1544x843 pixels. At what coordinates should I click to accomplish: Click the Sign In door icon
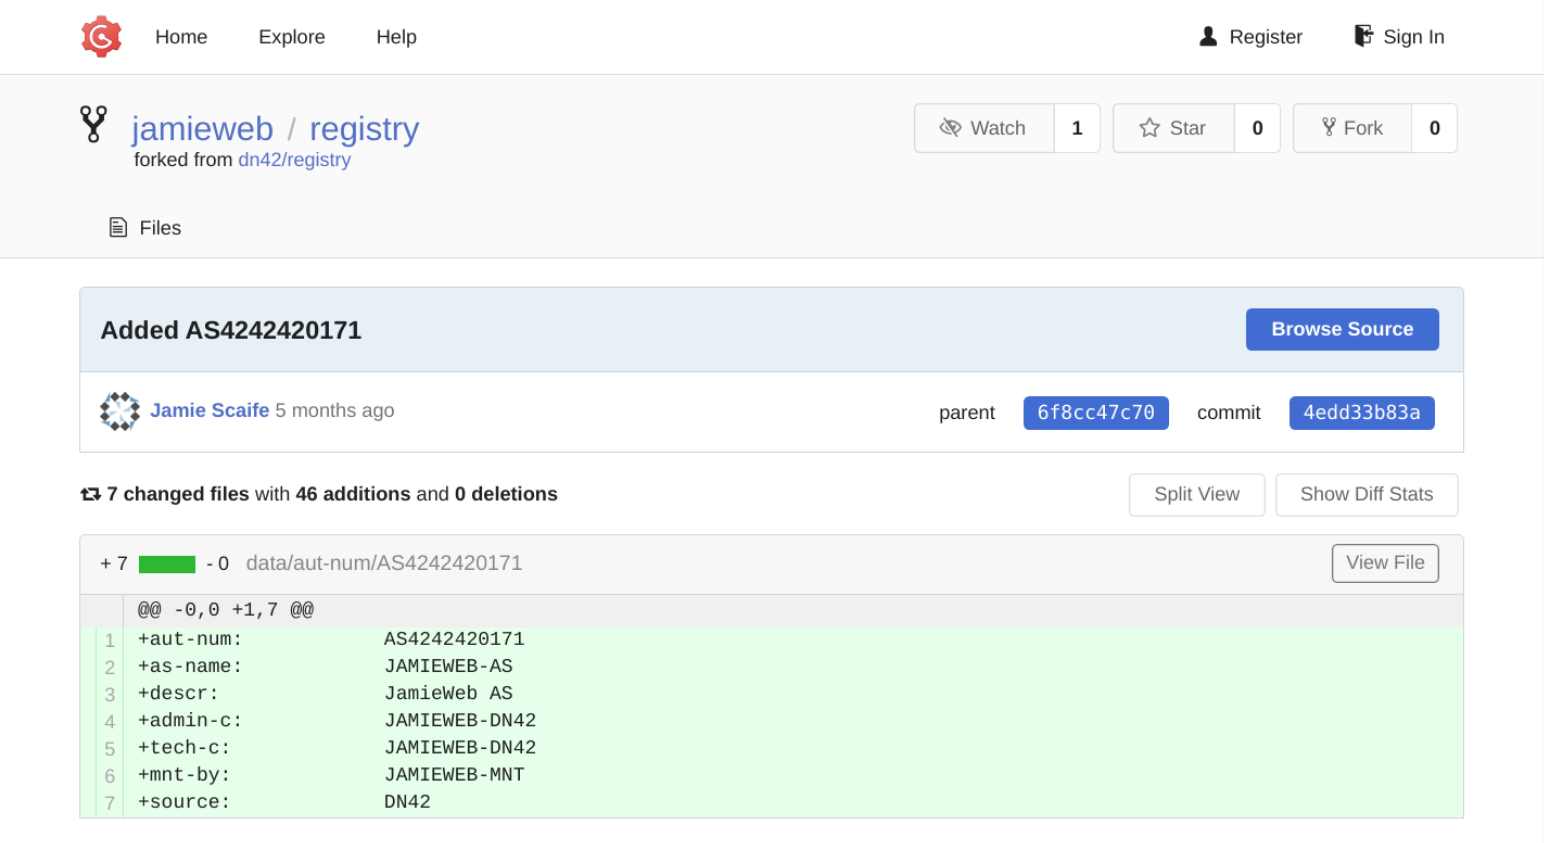(1363, 37)
